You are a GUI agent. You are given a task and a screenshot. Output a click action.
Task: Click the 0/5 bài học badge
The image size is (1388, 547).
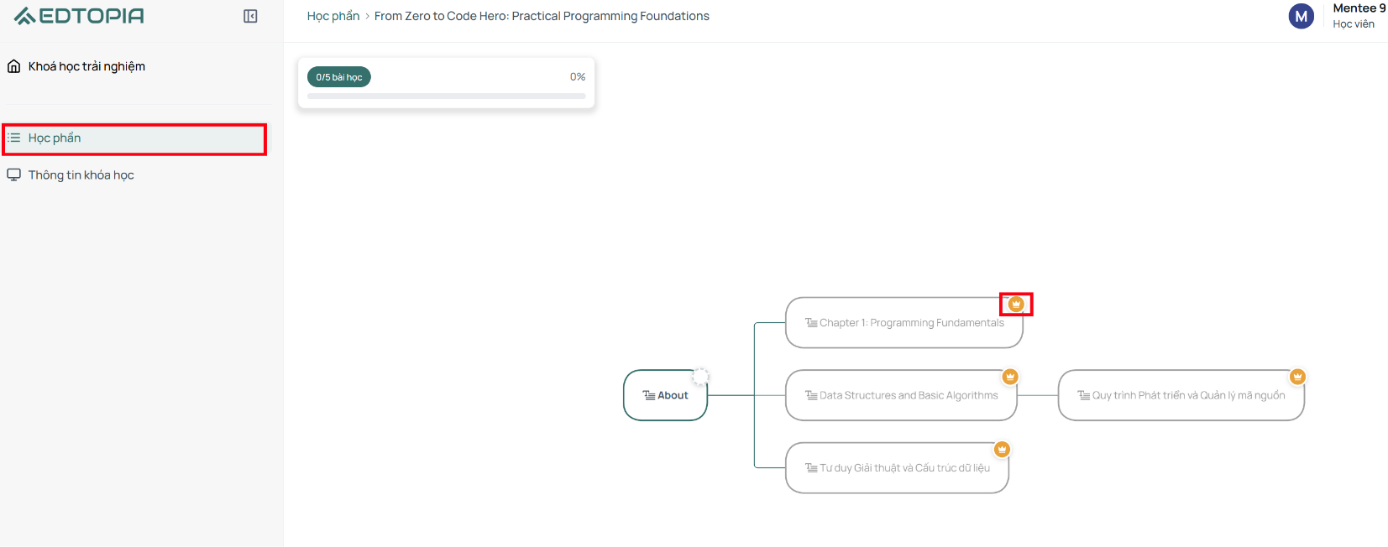coord(339,77)
